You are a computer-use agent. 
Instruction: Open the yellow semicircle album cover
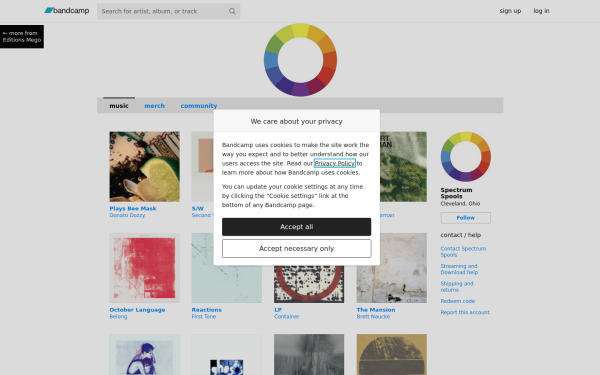tap(392, 355)
